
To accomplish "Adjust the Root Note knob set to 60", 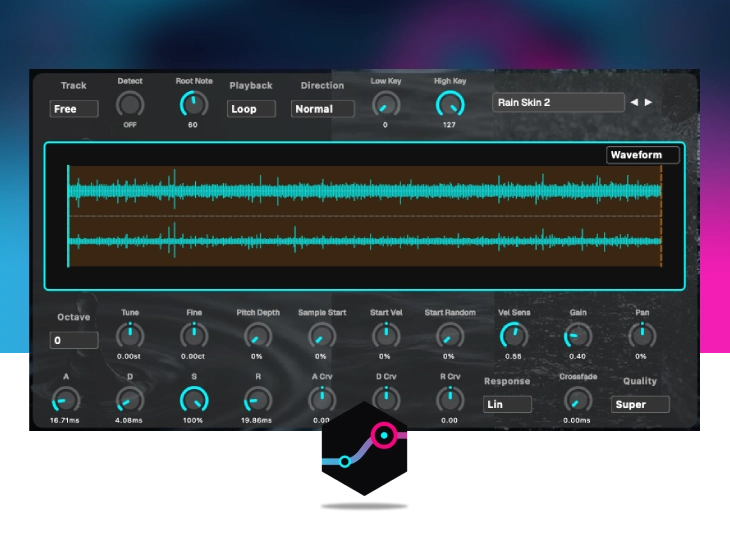I will click(194, 104).
